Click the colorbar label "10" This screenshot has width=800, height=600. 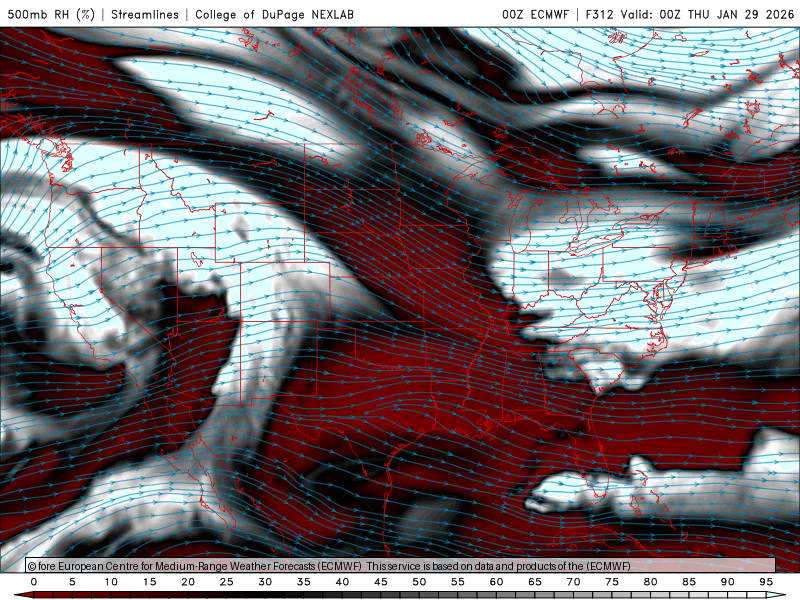click(x=111, y=582)
